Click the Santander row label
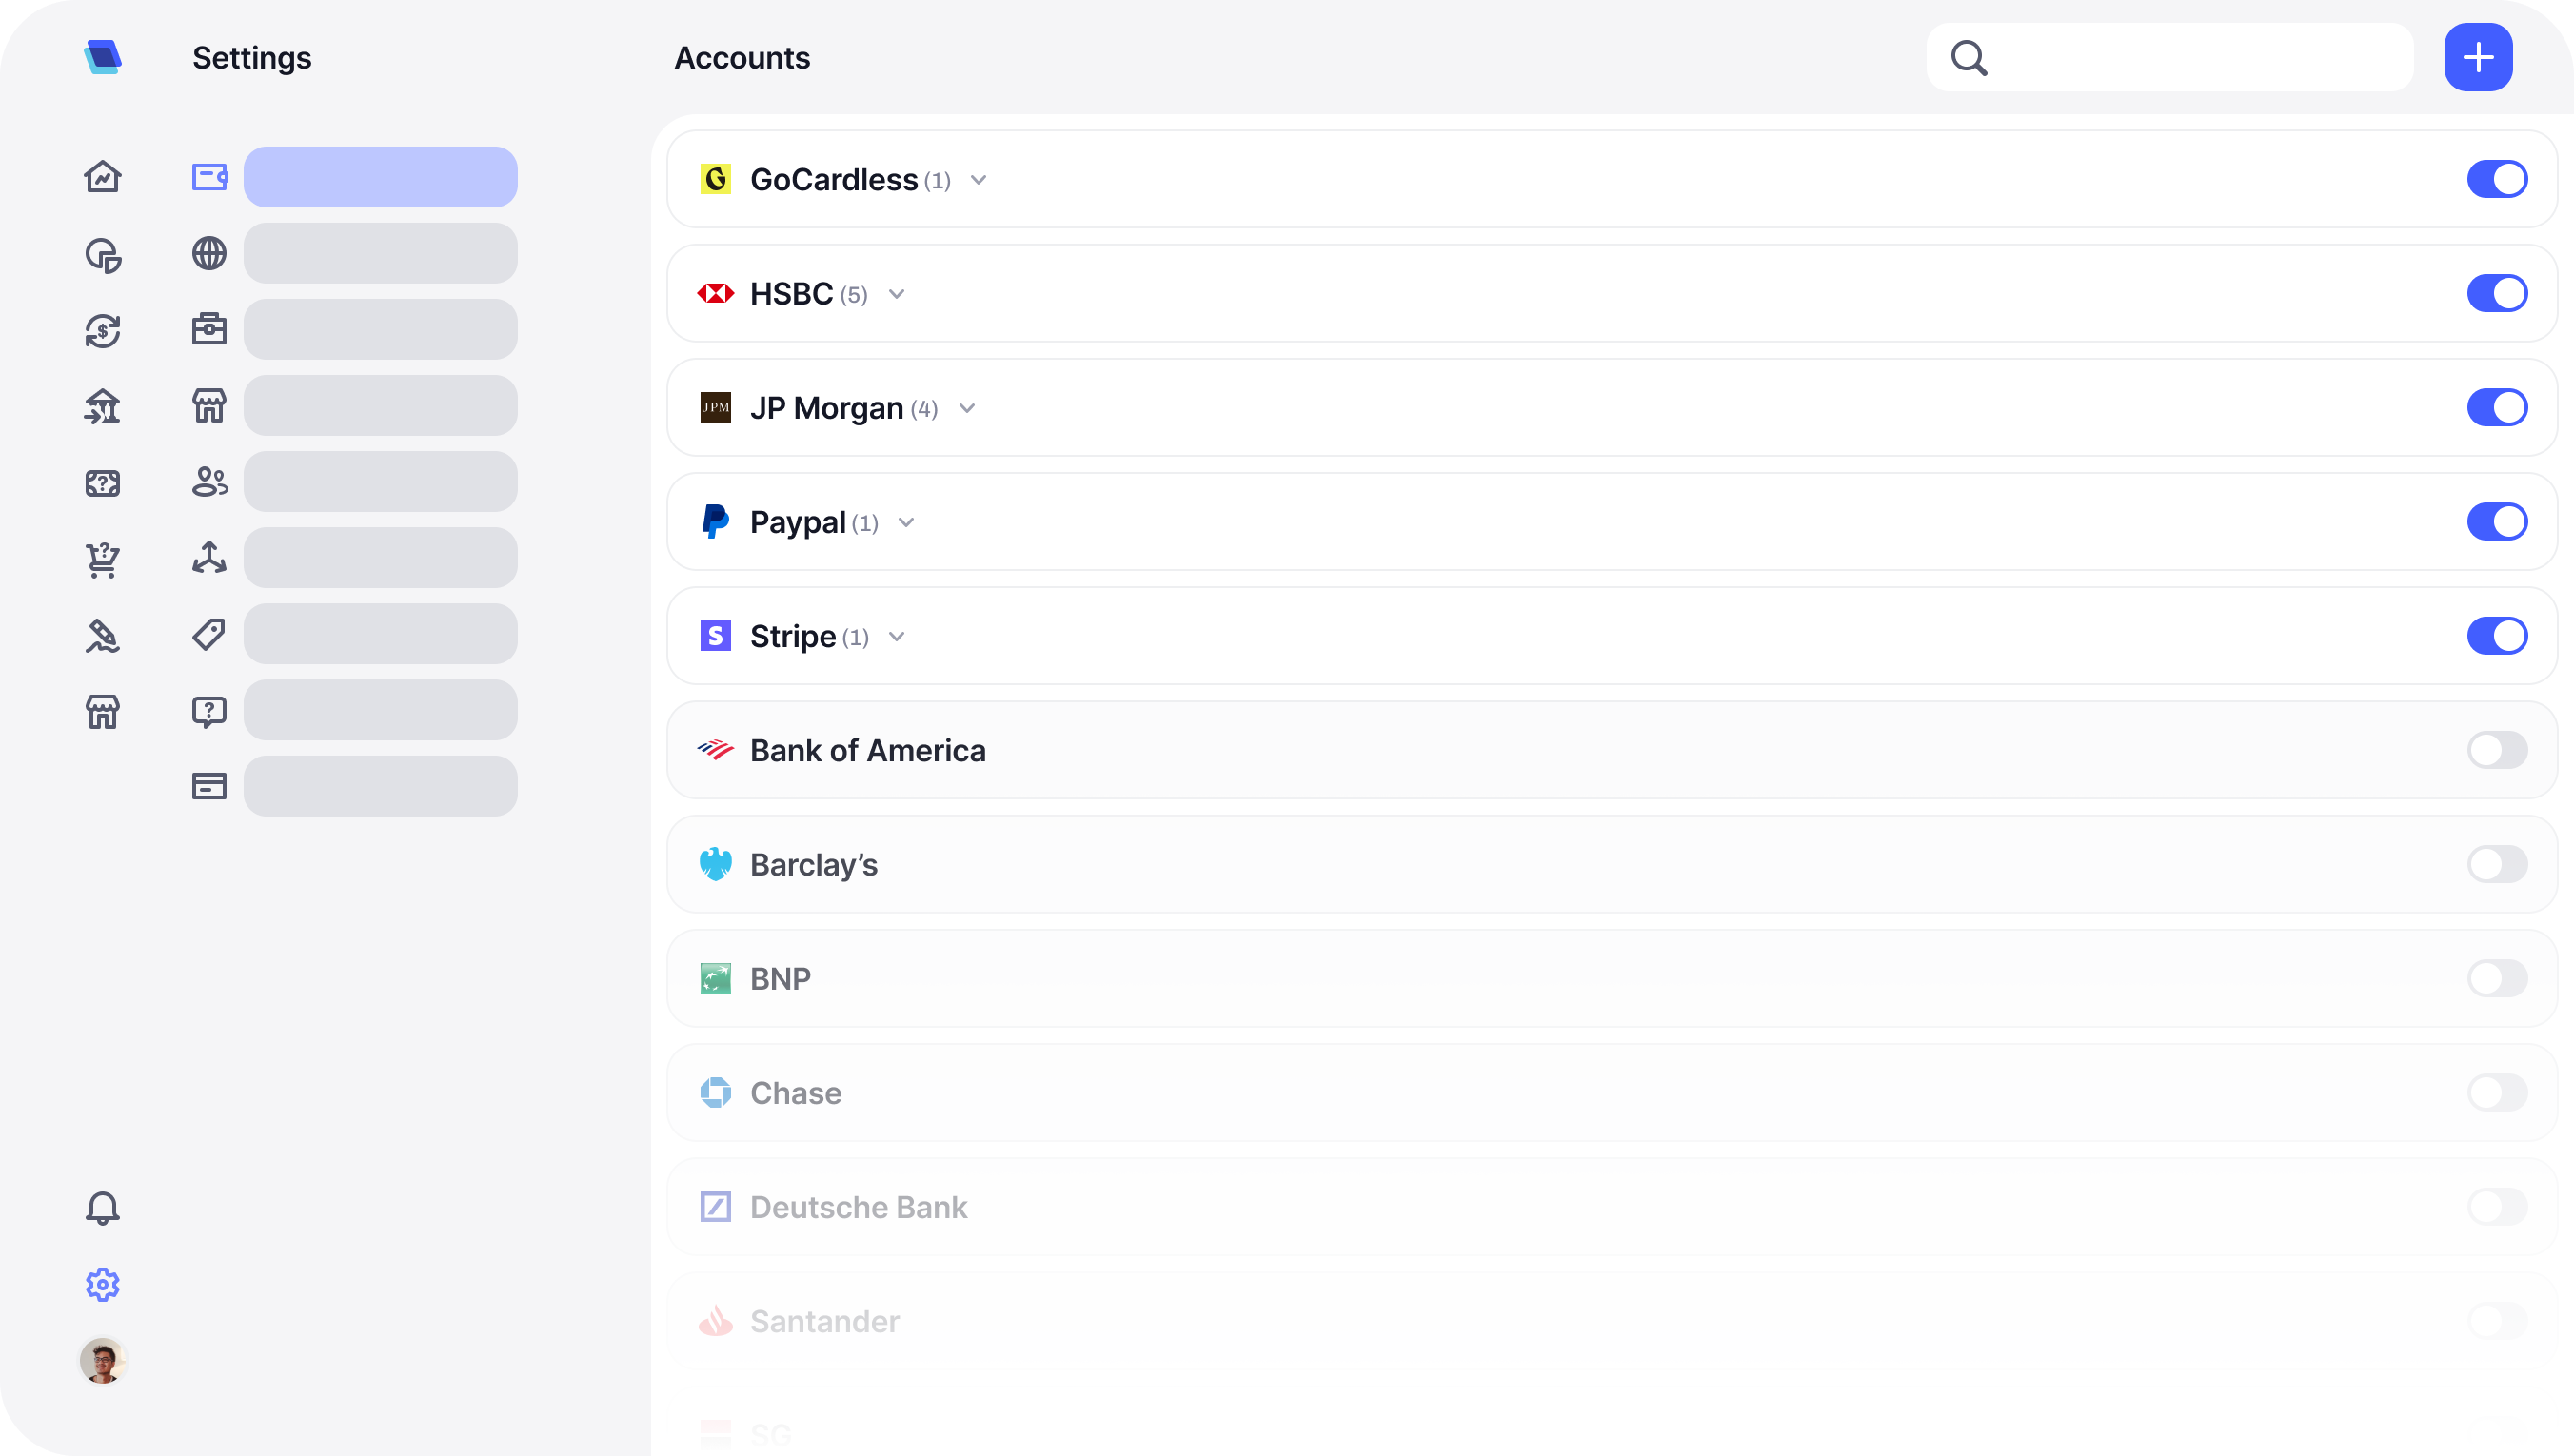Viewport: 2574px width, 1456px height. click(x=824, y=1321)
